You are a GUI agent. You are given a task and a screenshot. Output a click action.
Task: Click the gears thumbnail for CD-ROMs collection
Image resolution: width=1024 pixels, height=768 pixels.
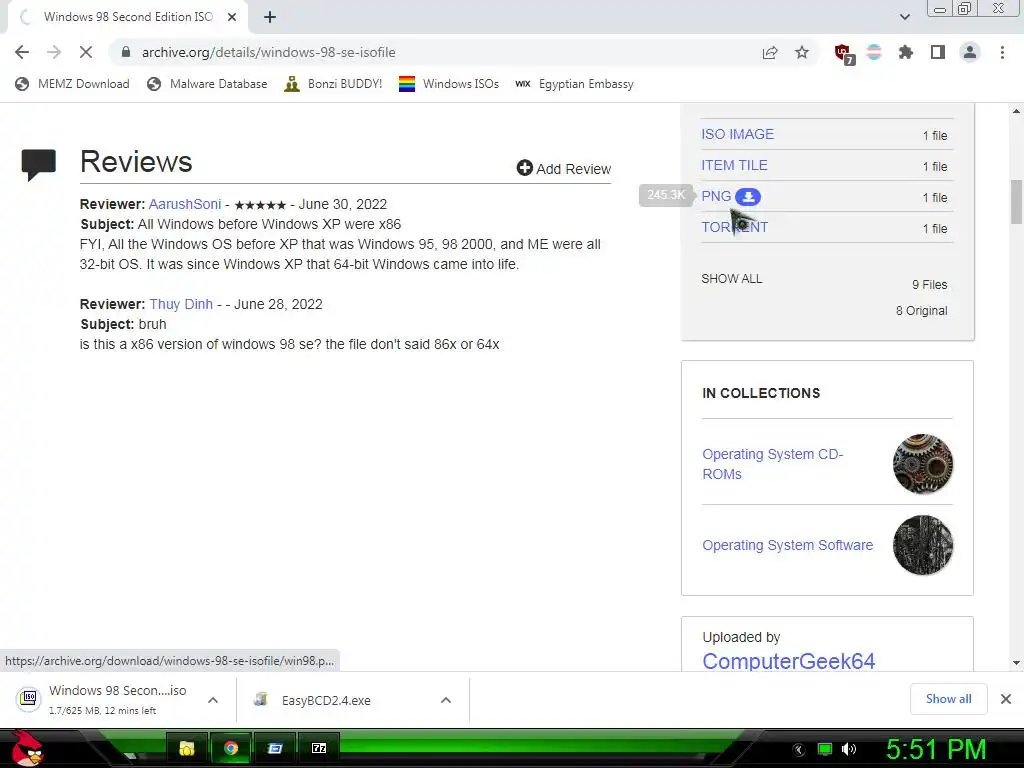tap(923, 464)
